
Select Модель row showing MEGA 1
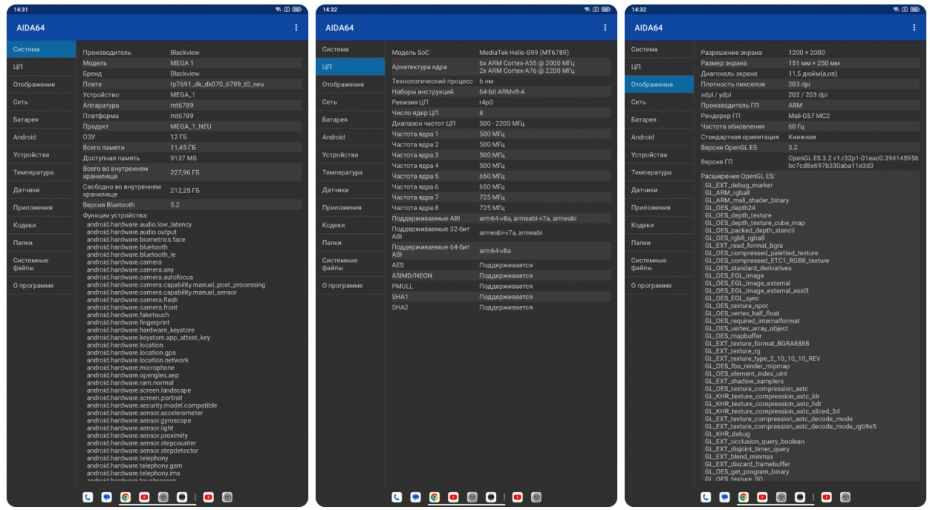click(x=191, y=63)
